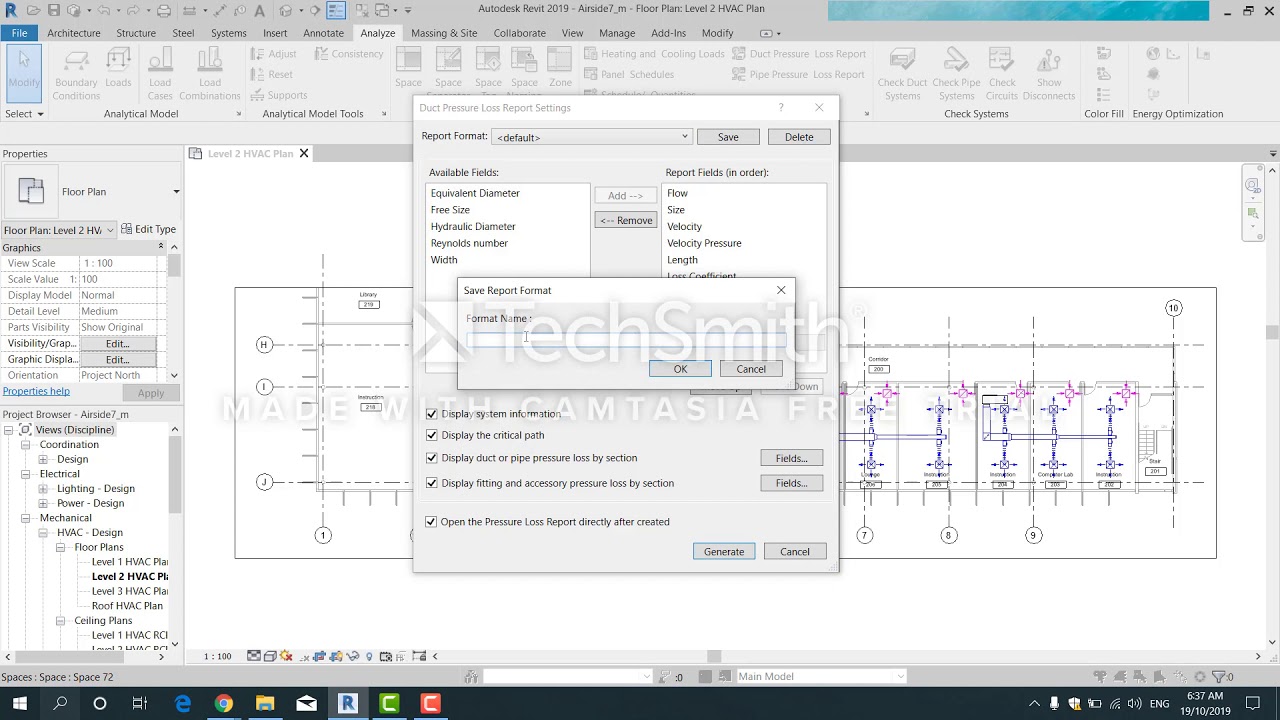The image size is (1280, 720).
Task: Open File Explorer from the taskbar
Action: [x=265, y=704]
